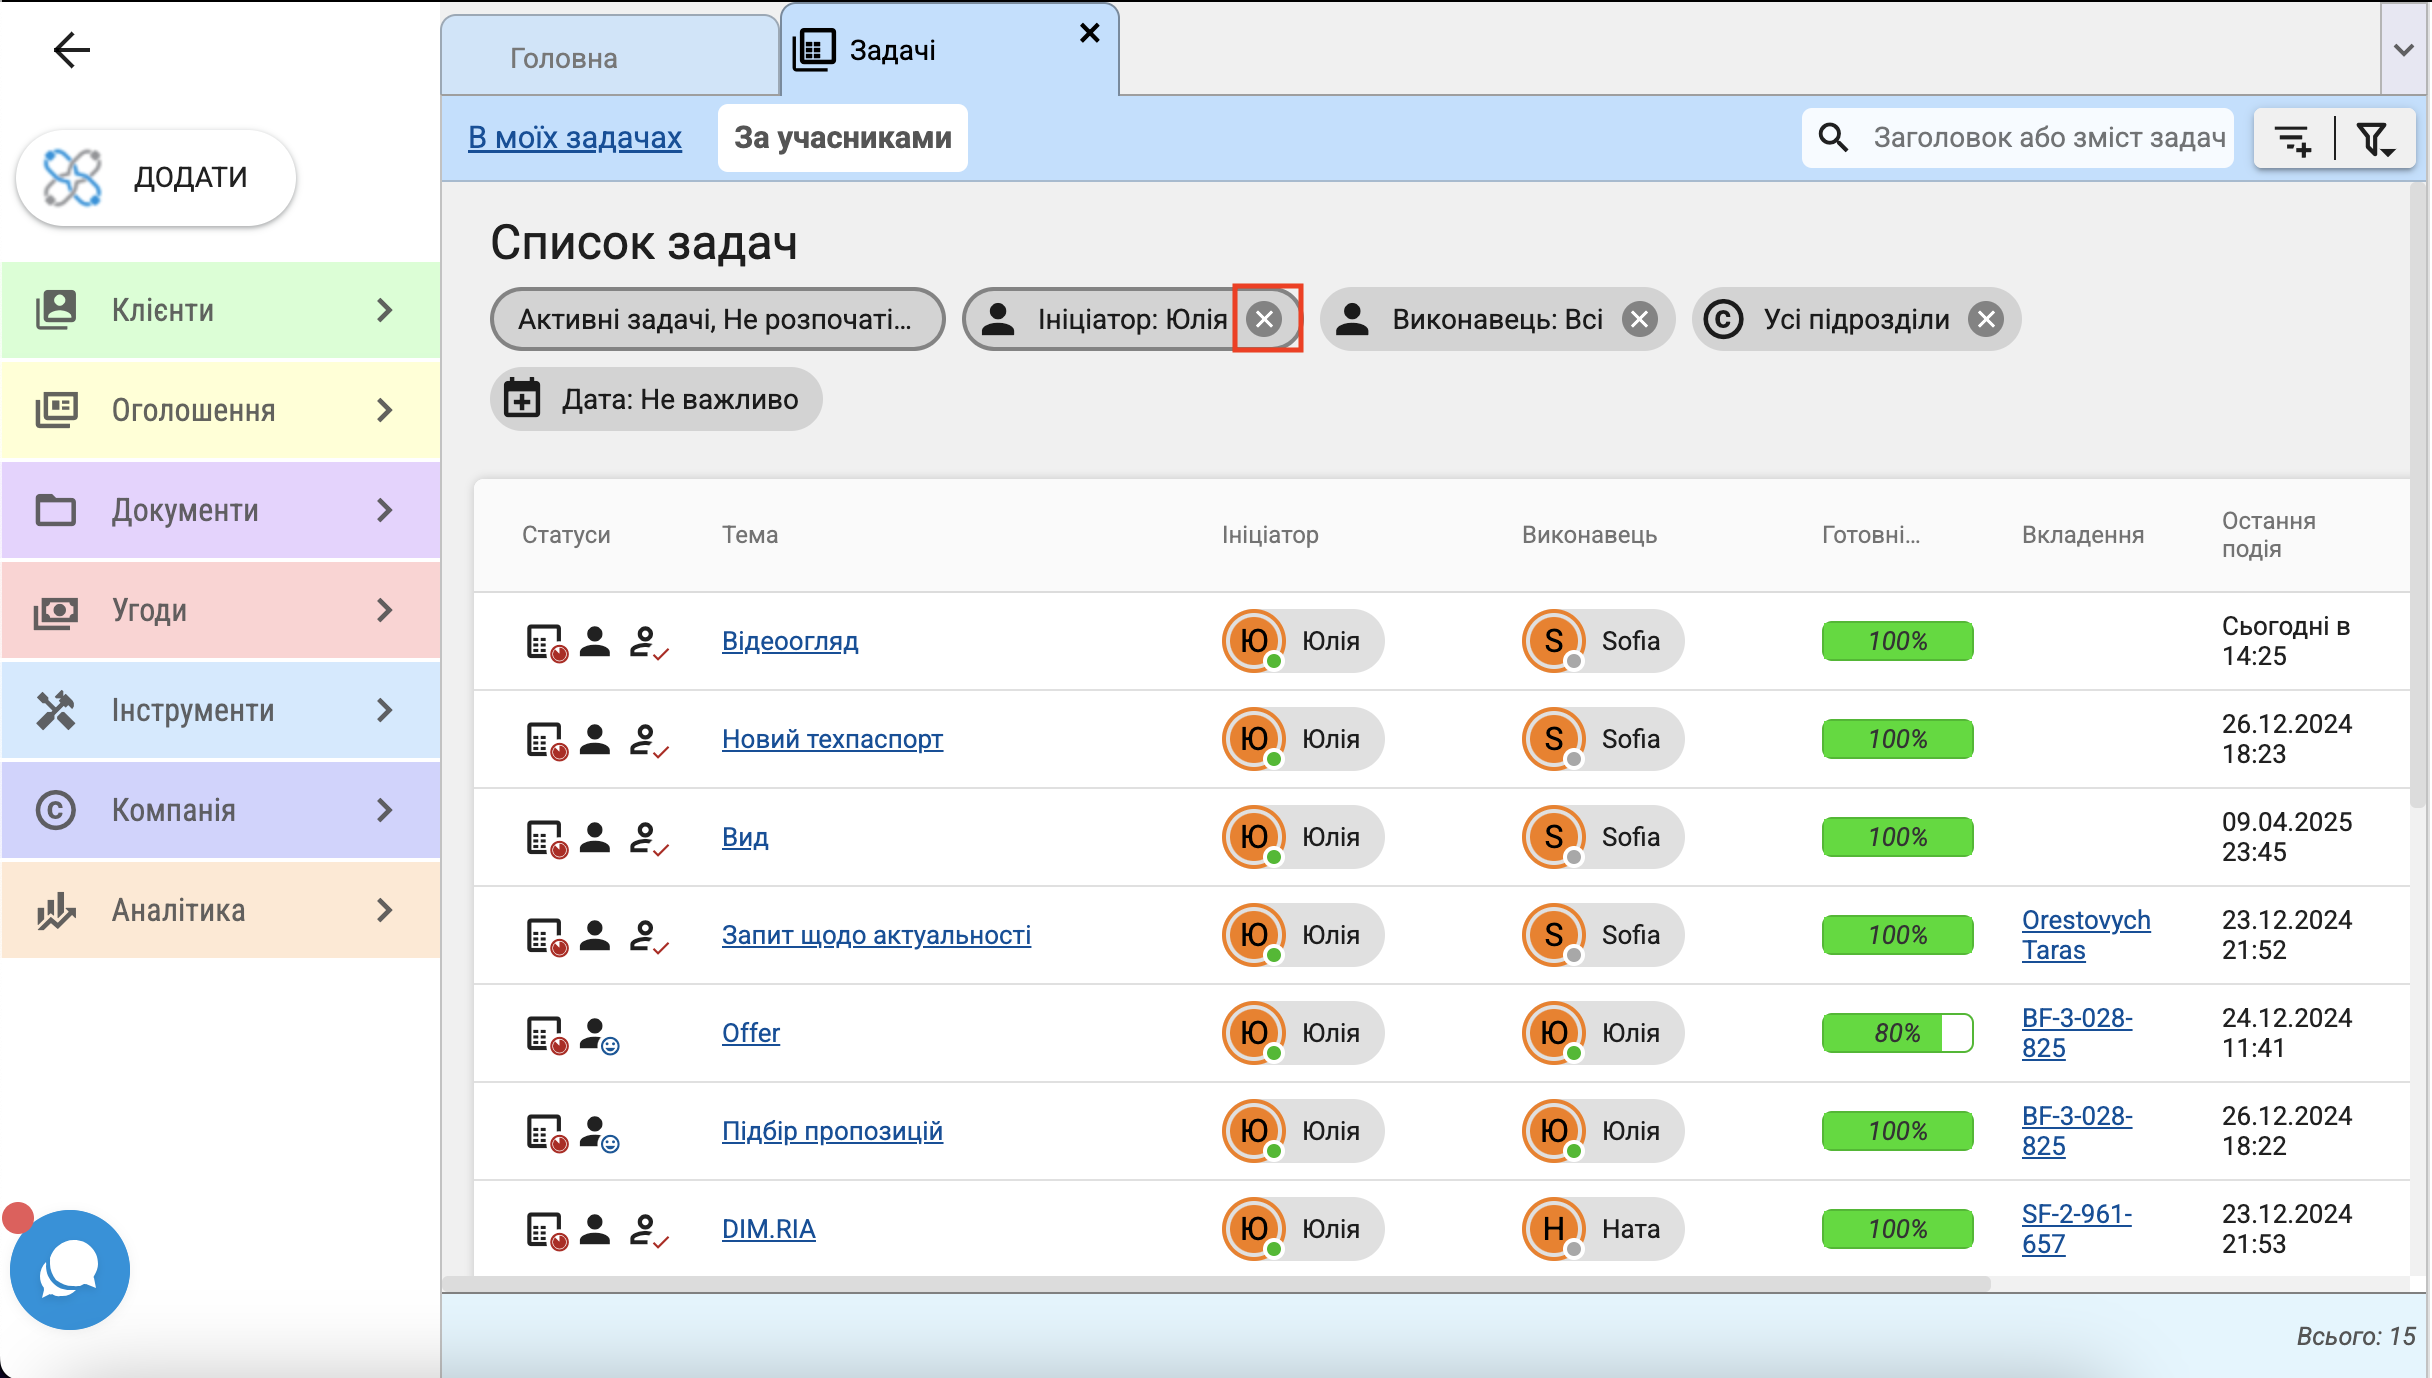This screenshot has height=1378, width=2432.
Task: Open В моїх задачах view
Action: coord(575,137)
